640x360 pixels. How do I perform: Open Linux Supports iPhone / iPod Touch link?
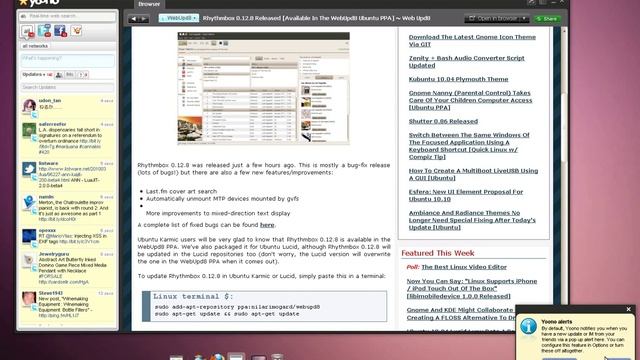coord(471,289)
